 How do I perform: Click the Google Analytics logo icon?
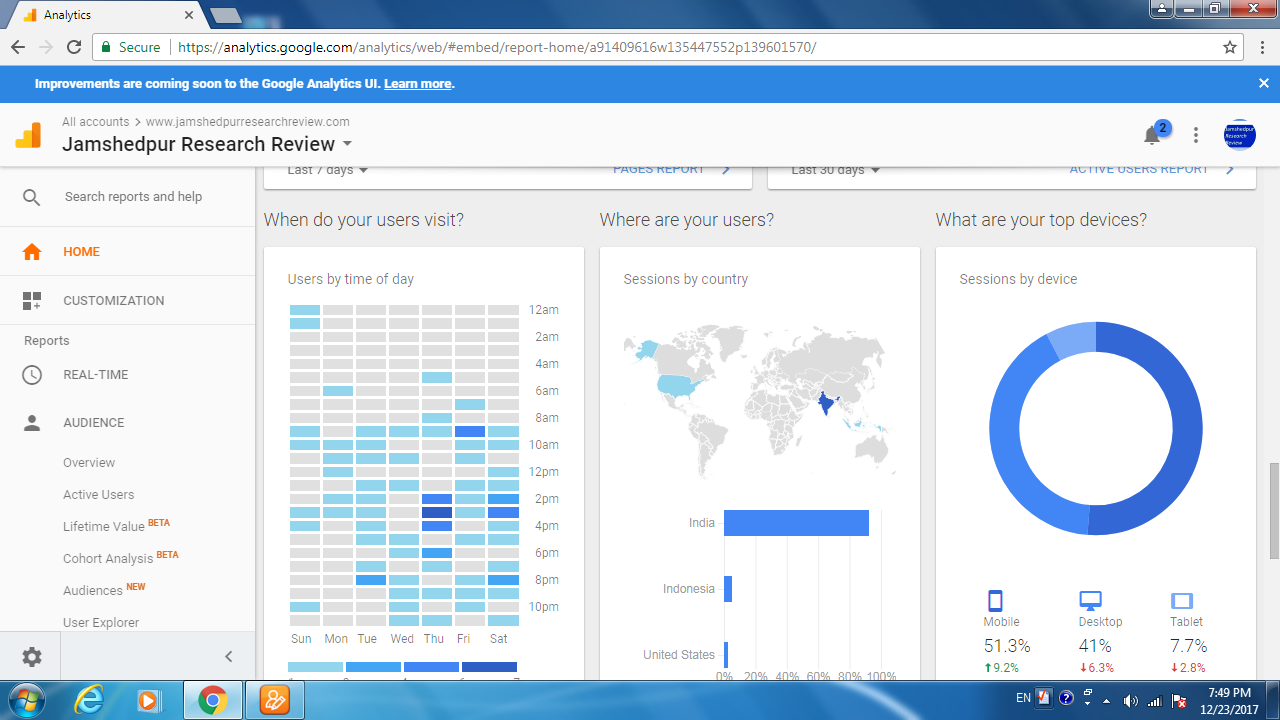click(x=28, y=135)
